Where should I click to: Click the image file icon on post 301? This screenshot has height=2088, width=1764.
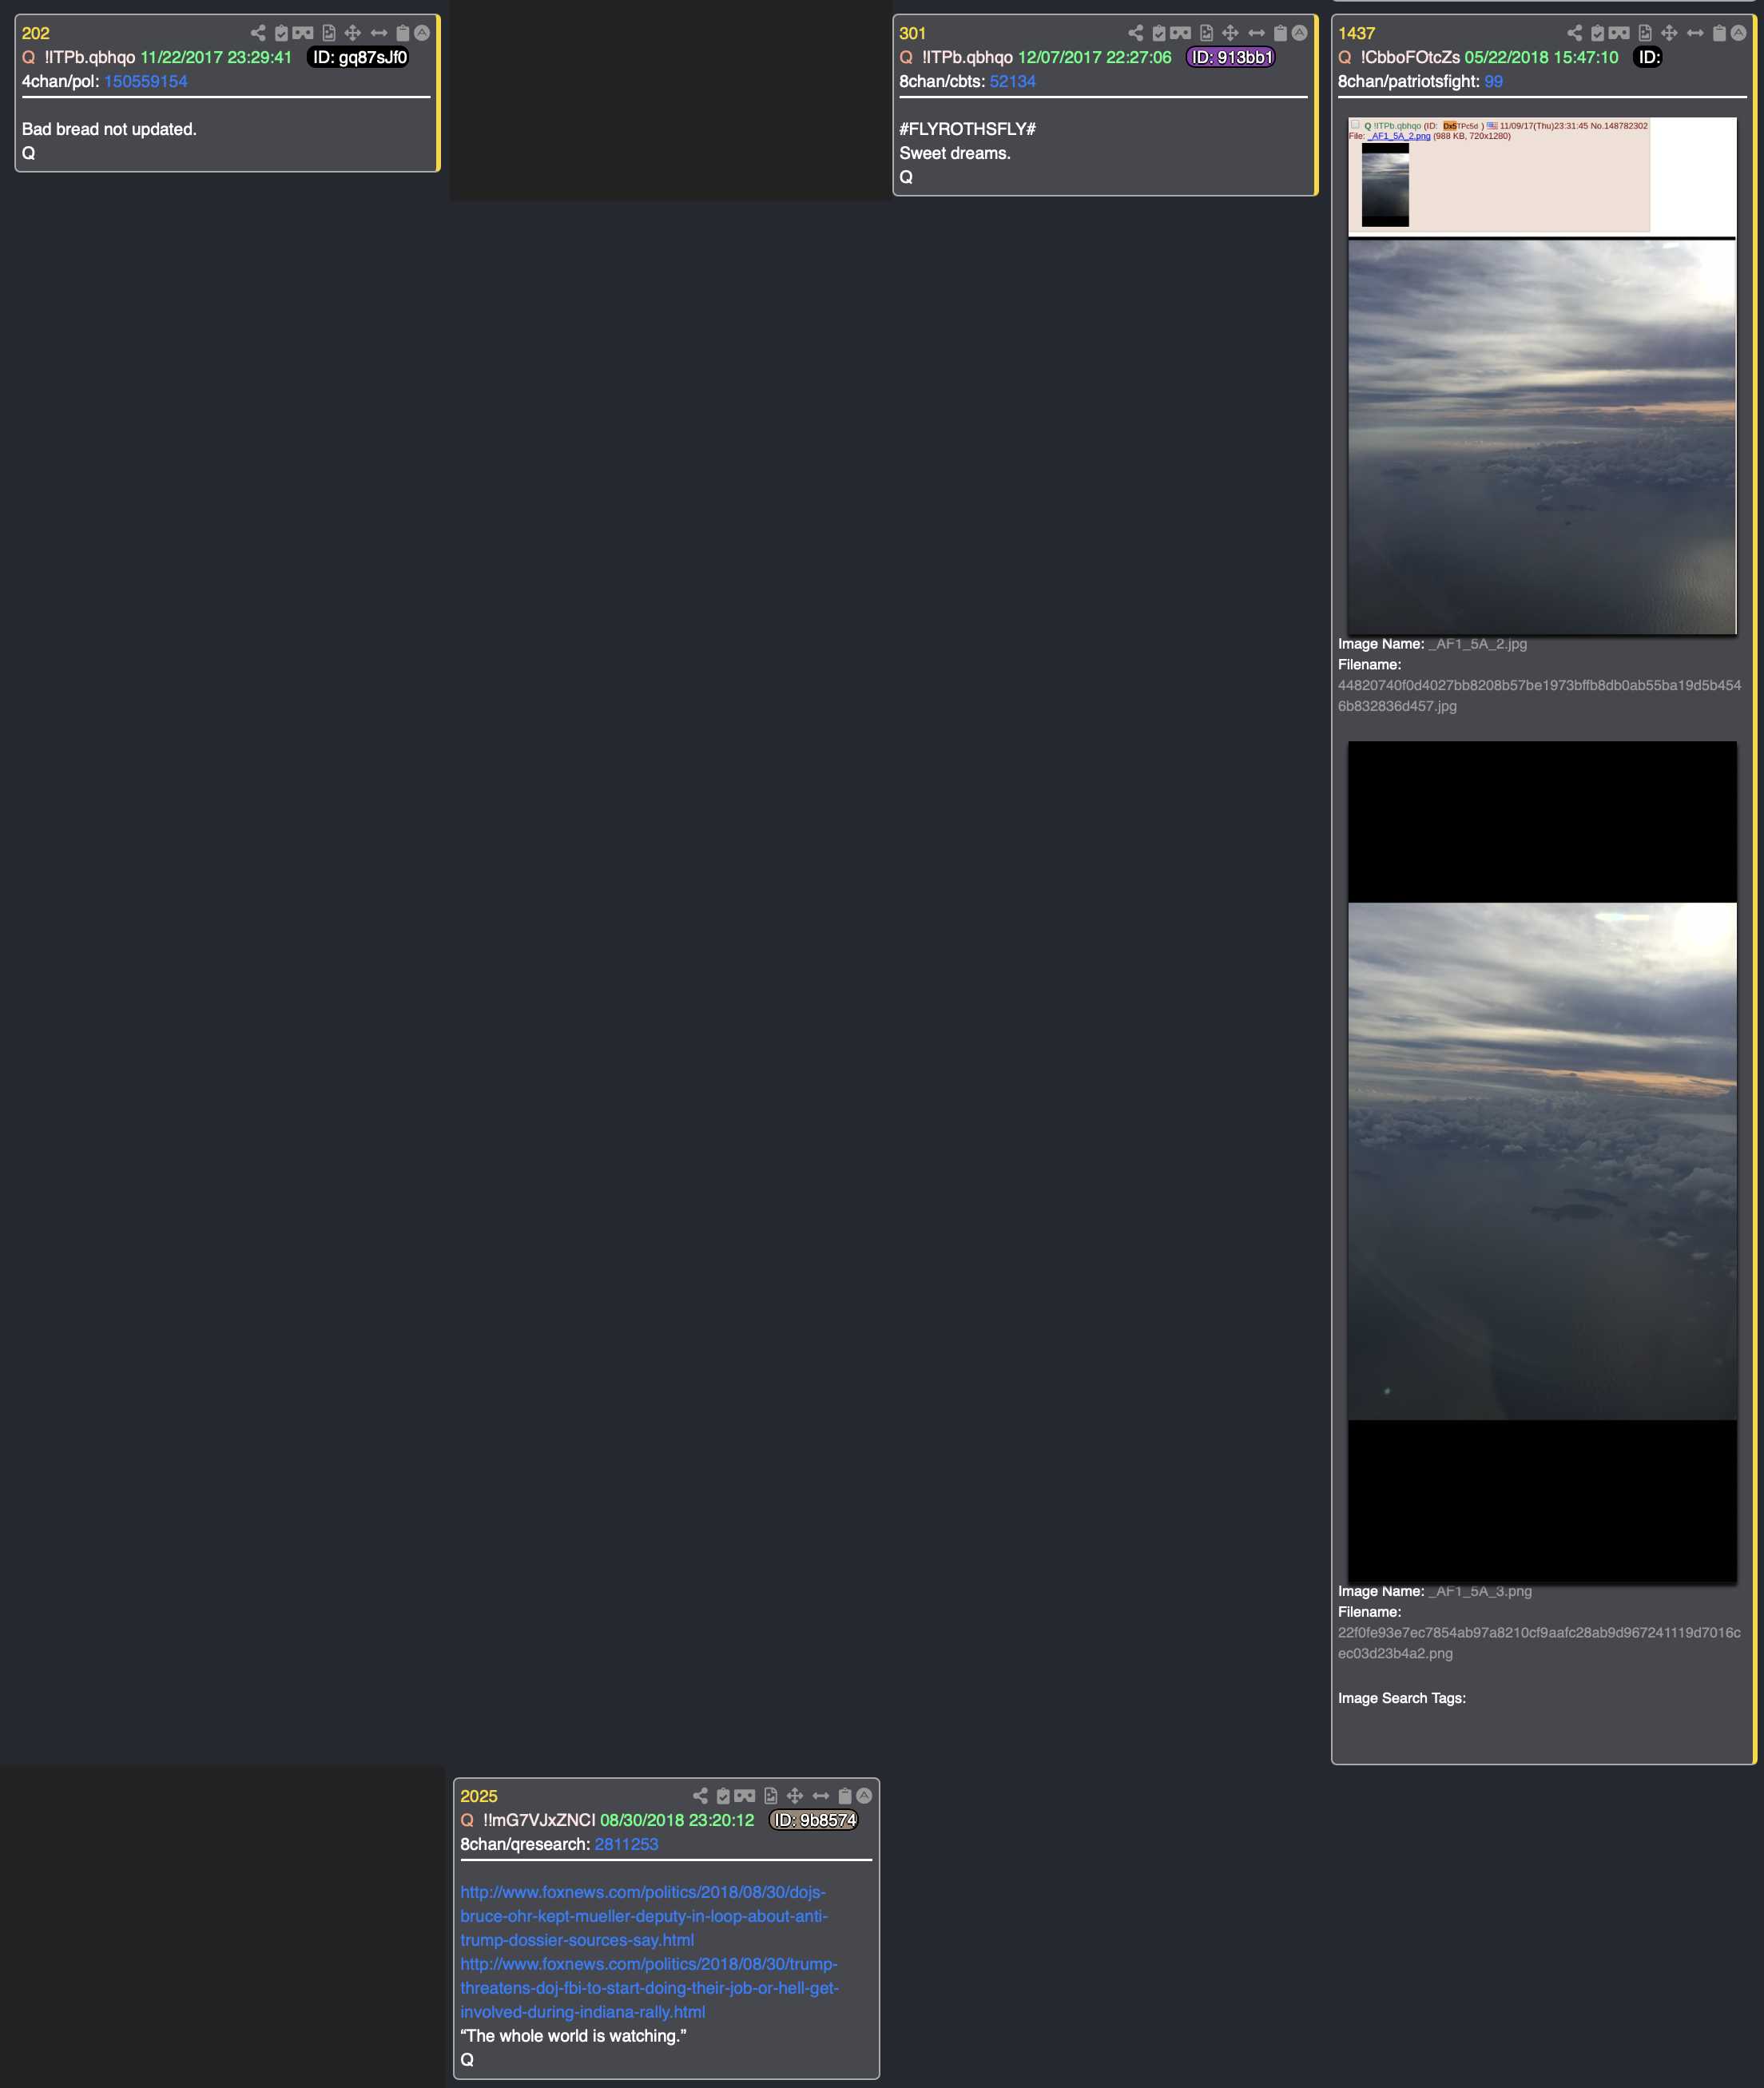click(1206, 33)
